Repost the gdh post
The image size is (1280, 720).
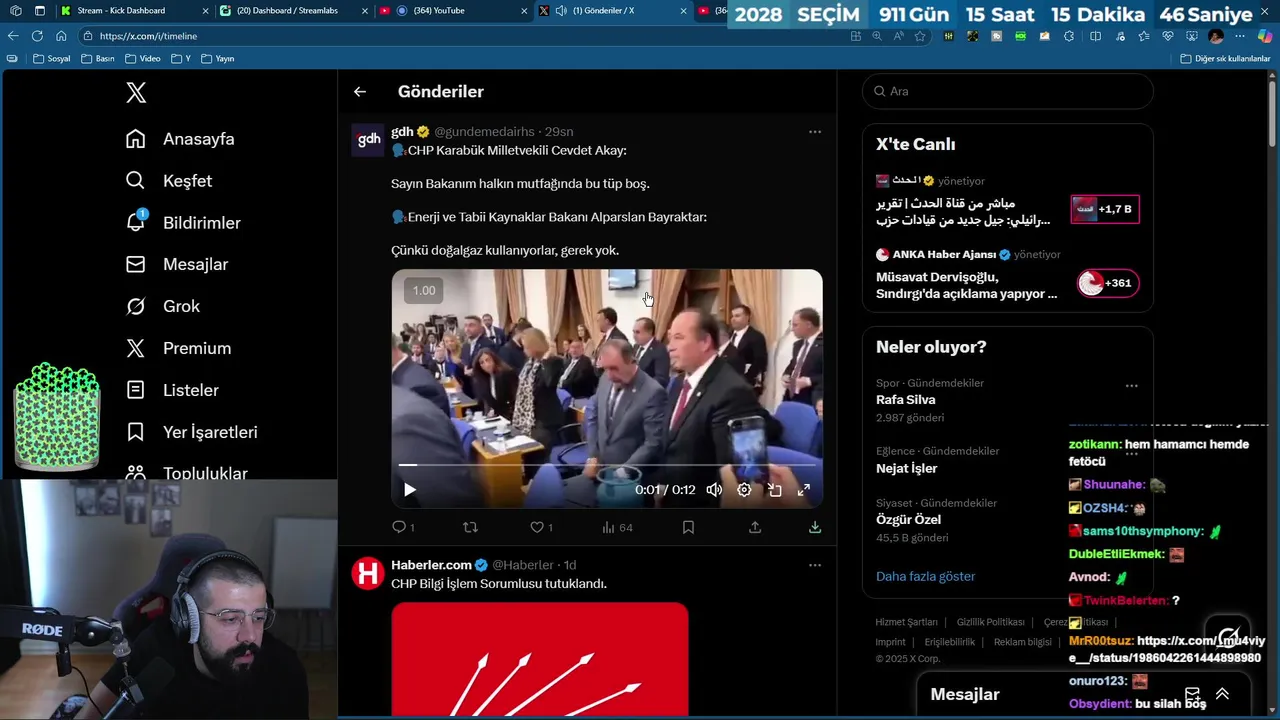click(470, 527)
